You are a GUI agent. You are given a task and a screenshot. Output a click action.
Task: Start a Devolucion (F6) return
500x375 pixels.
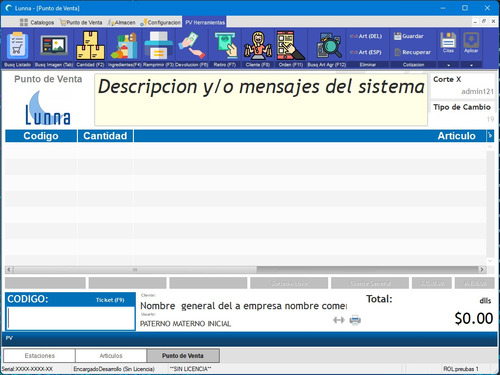tap(192, 49)
